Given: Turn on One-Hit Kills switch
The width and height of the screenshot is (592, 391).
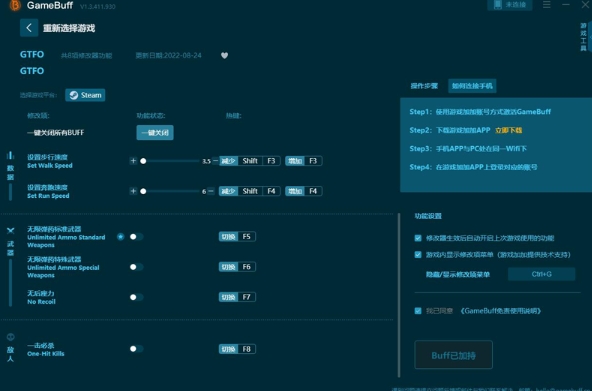Looking at the screenshot, I should (136, 349).
